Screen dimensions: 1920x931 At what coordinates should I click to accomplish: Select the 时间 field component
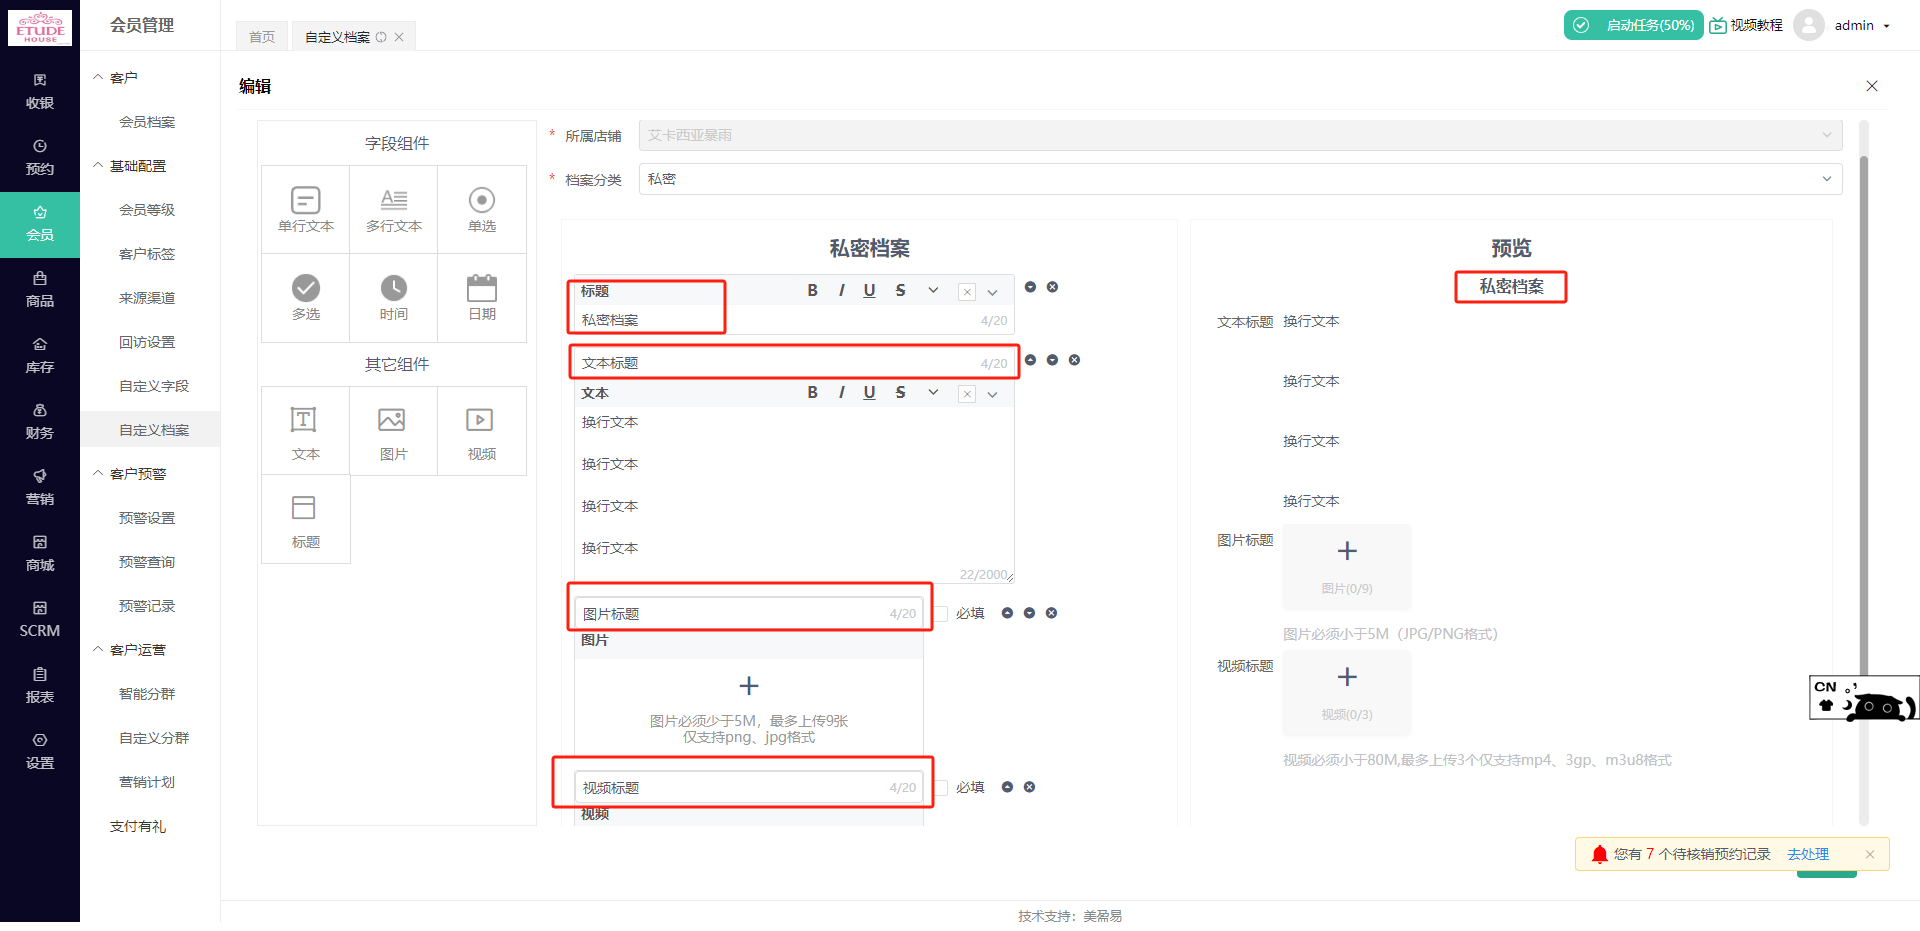tap(393, 296)
